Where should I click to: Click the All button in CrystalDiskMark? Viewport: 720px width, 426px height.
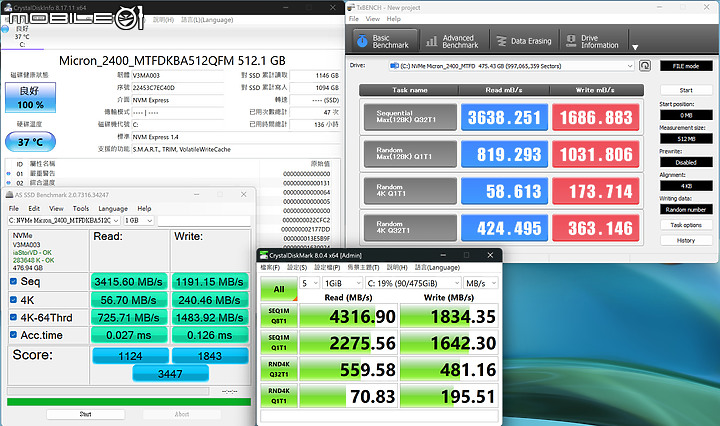(279, 289)
